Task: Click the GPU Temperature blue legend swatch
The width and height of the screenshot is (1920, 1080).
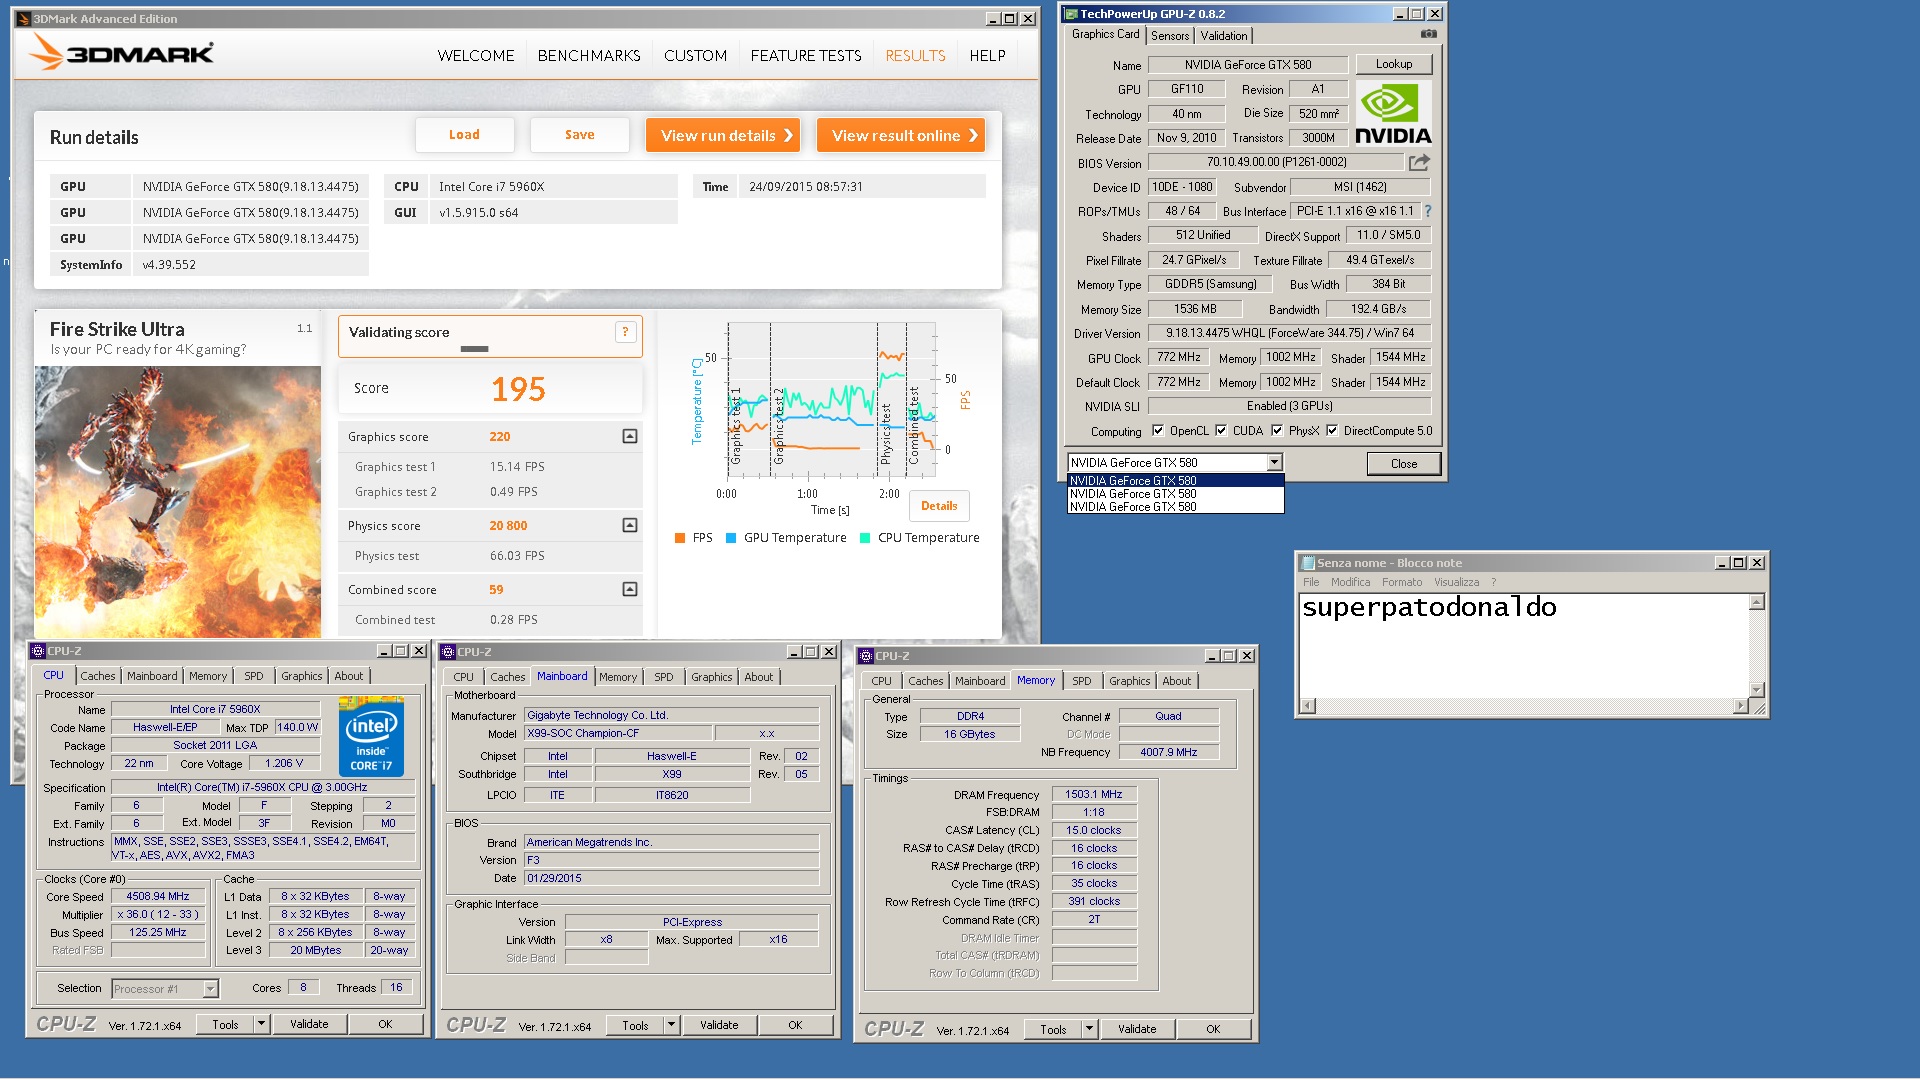Action: pos(731,538)
